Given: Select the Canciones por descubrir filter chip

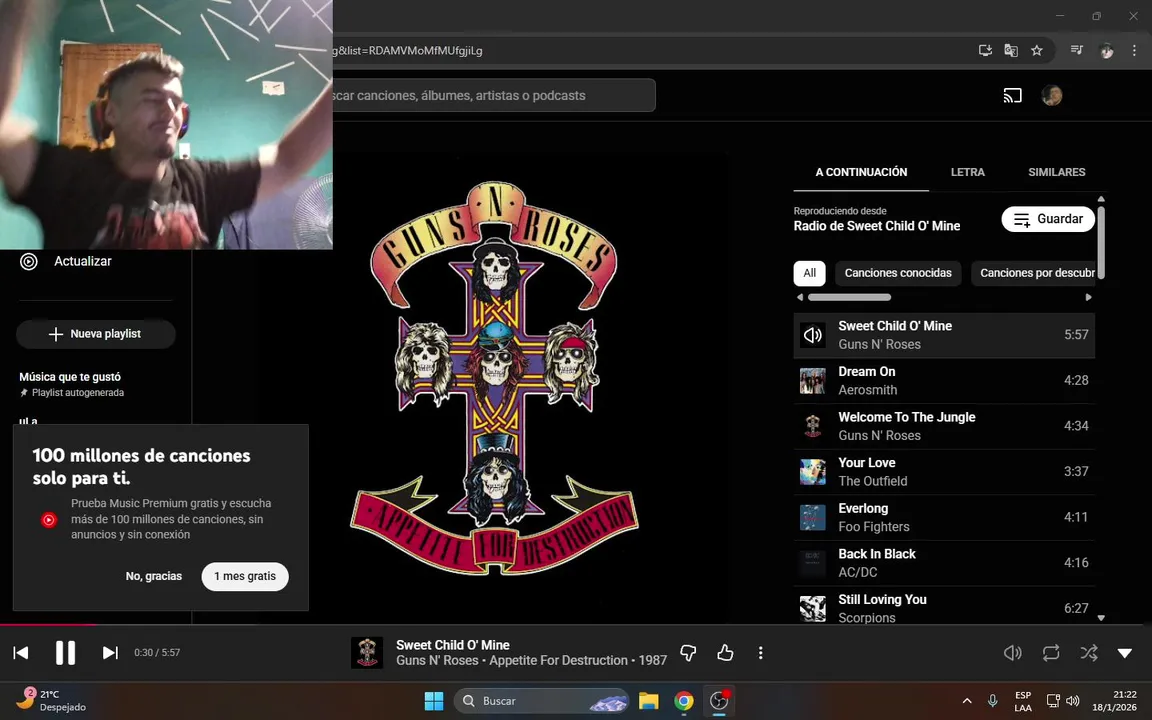Looking at the screenshot, I should 1034,273.
